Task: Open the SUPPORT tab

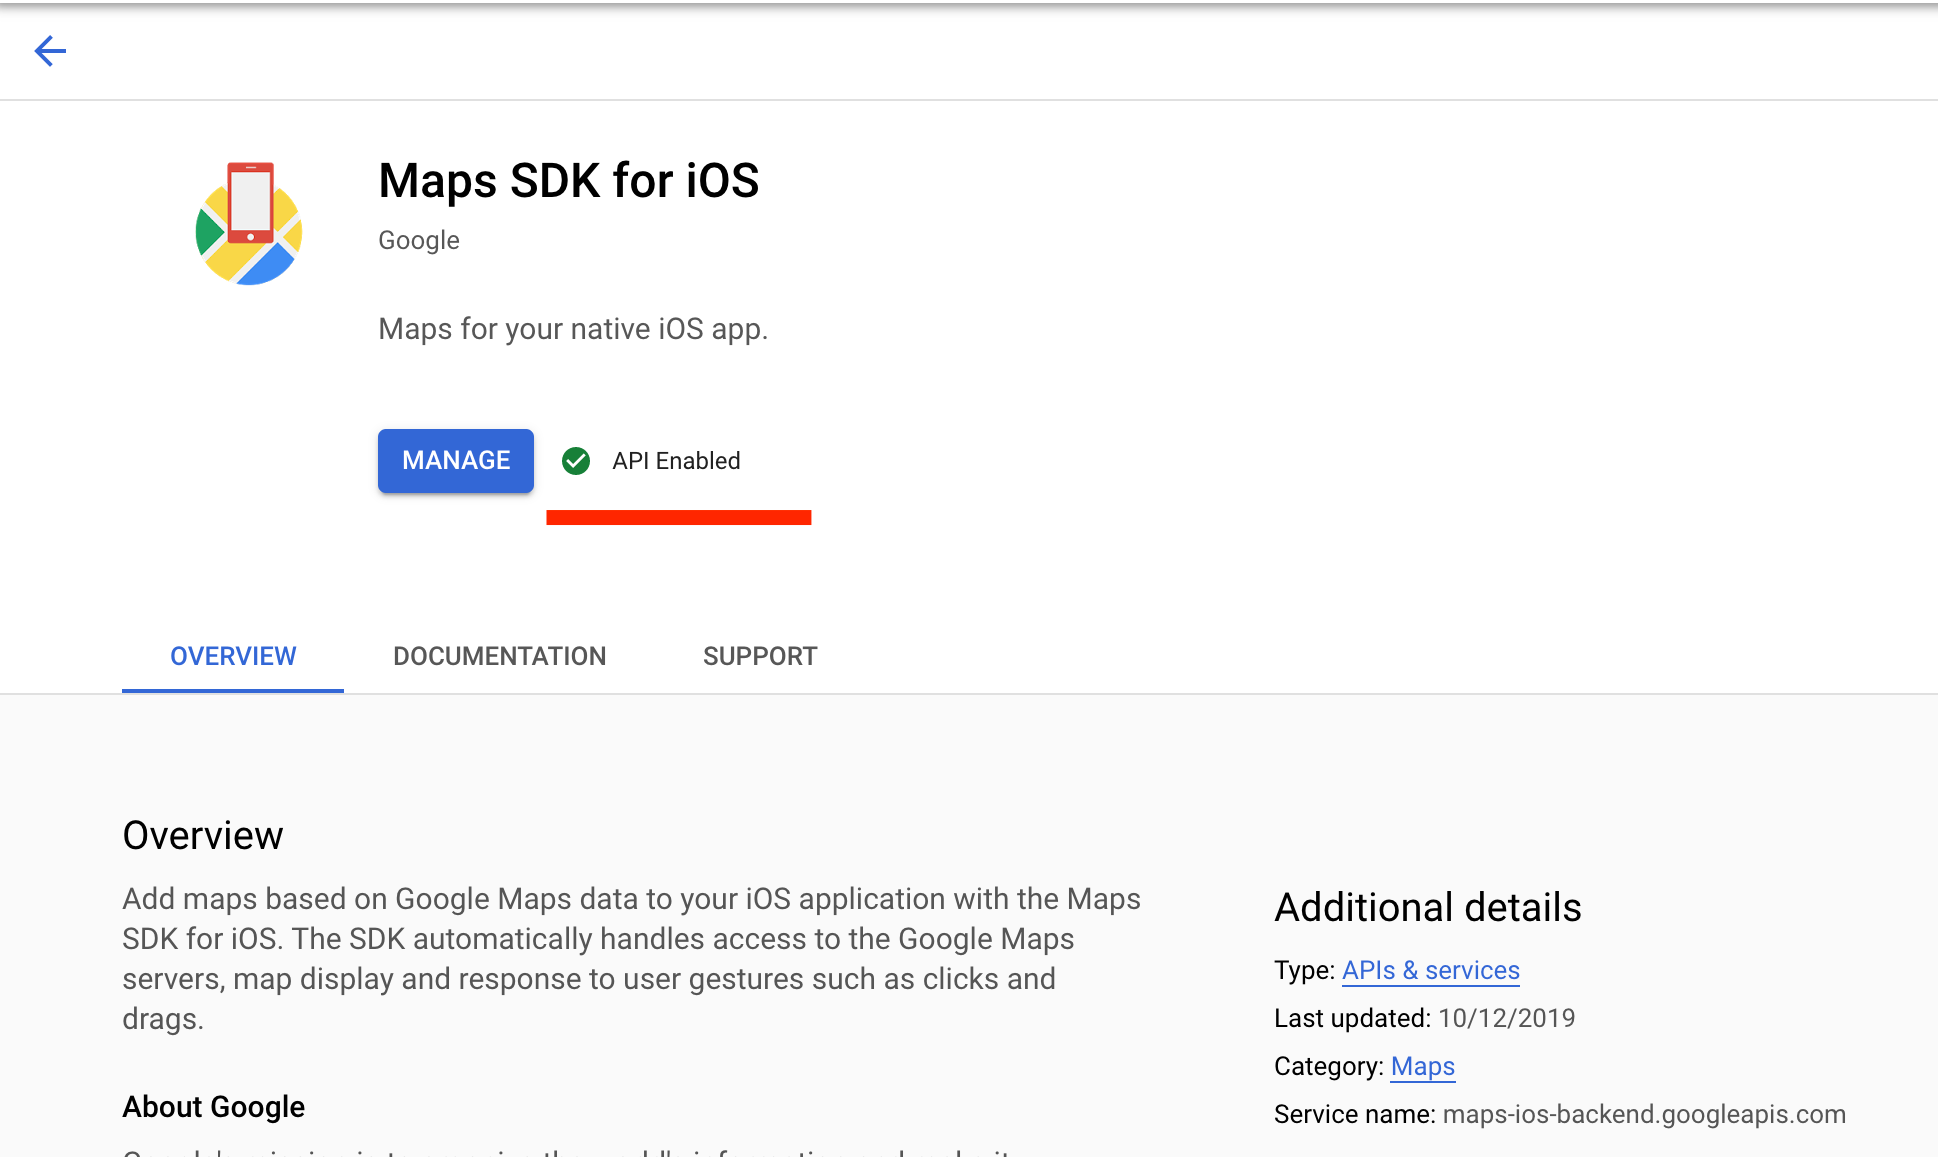Action: pyautogui.click(x=760, y=656)
